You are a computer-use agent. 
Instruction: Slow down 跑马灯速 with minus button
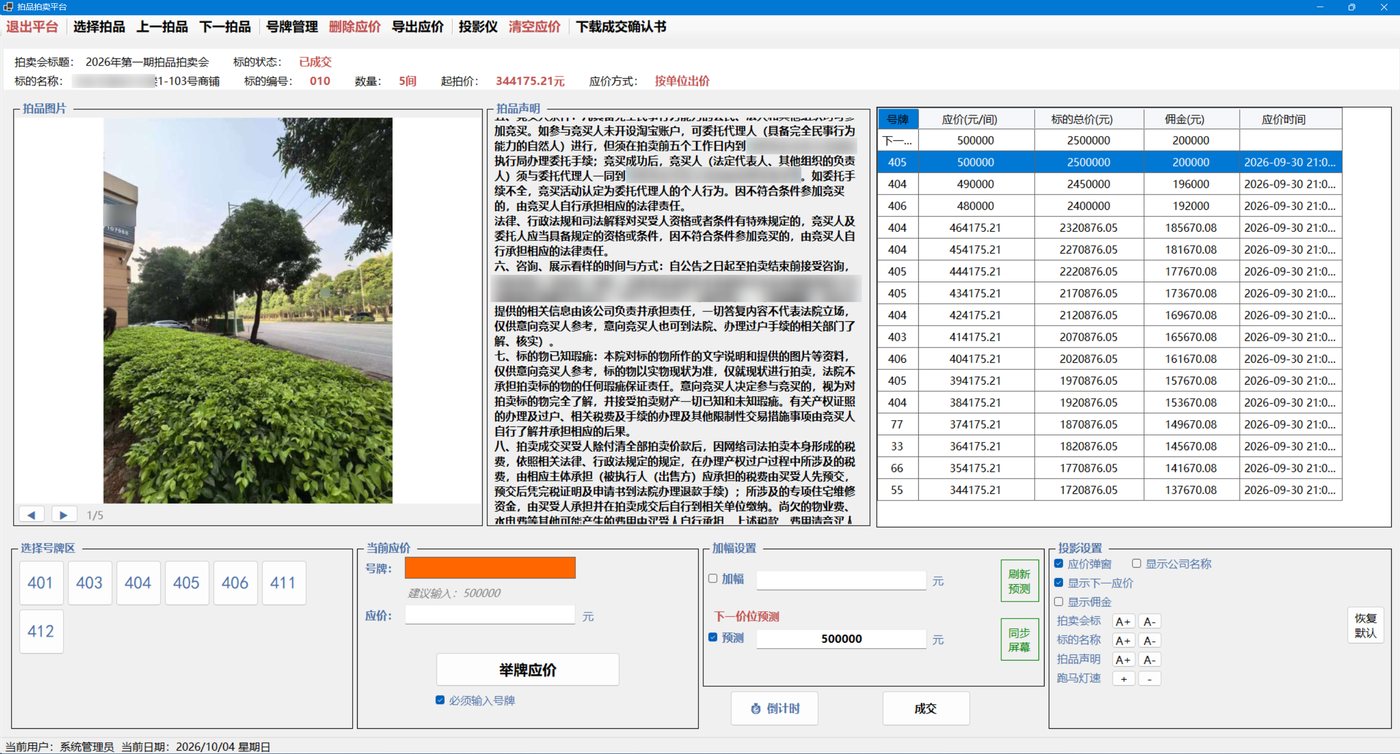(x=1150, y=679)
